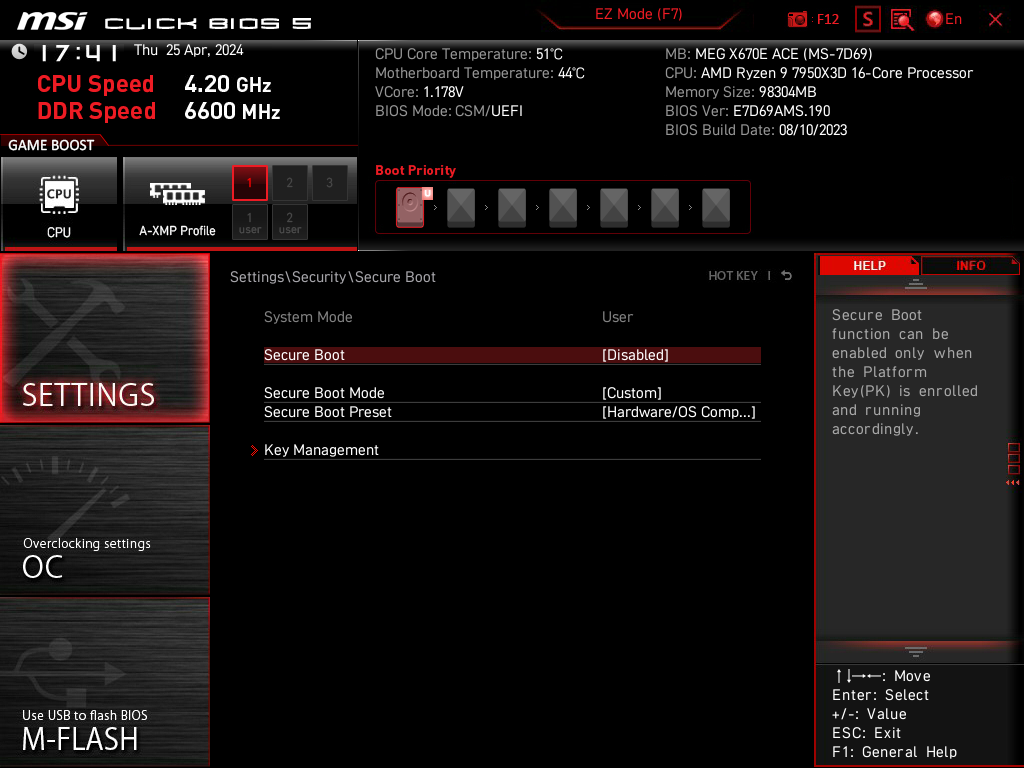Viewport: 1024px width, 768px height.
Task: Click the DDR Speed 6600 MHz readout
Action: tap(159, 111)
